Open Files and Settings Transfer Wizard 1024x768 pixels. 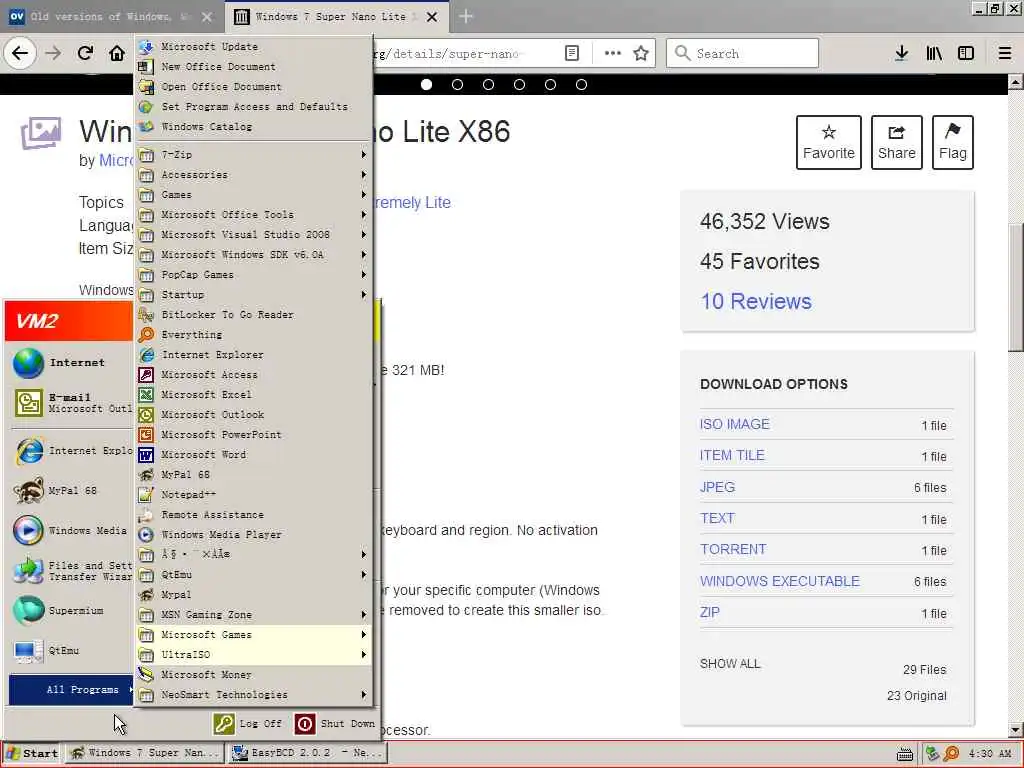tap(71, 571)
